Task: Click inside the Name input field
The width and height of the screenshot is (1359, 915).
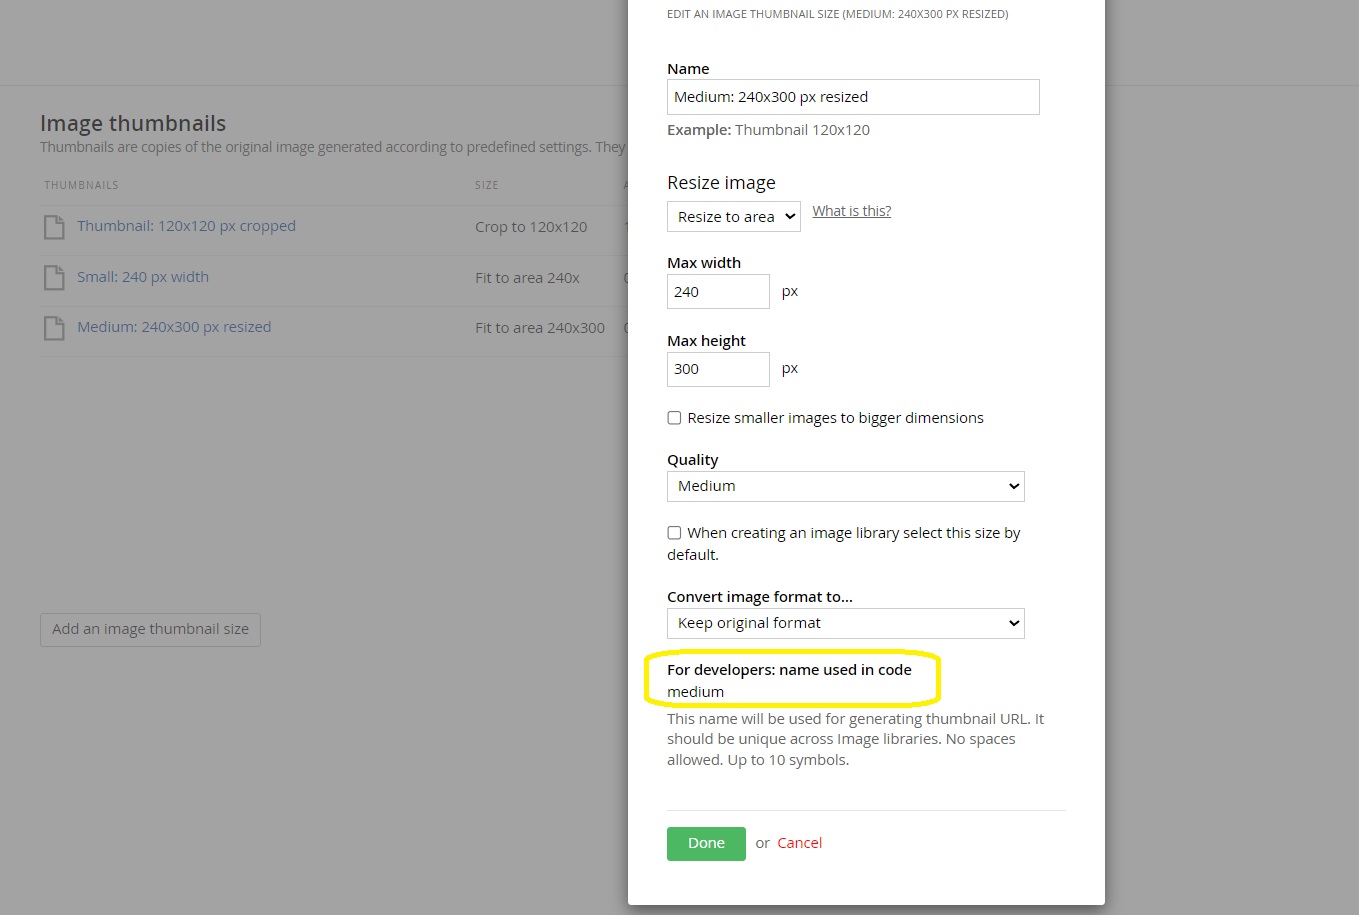Action: 852,96
